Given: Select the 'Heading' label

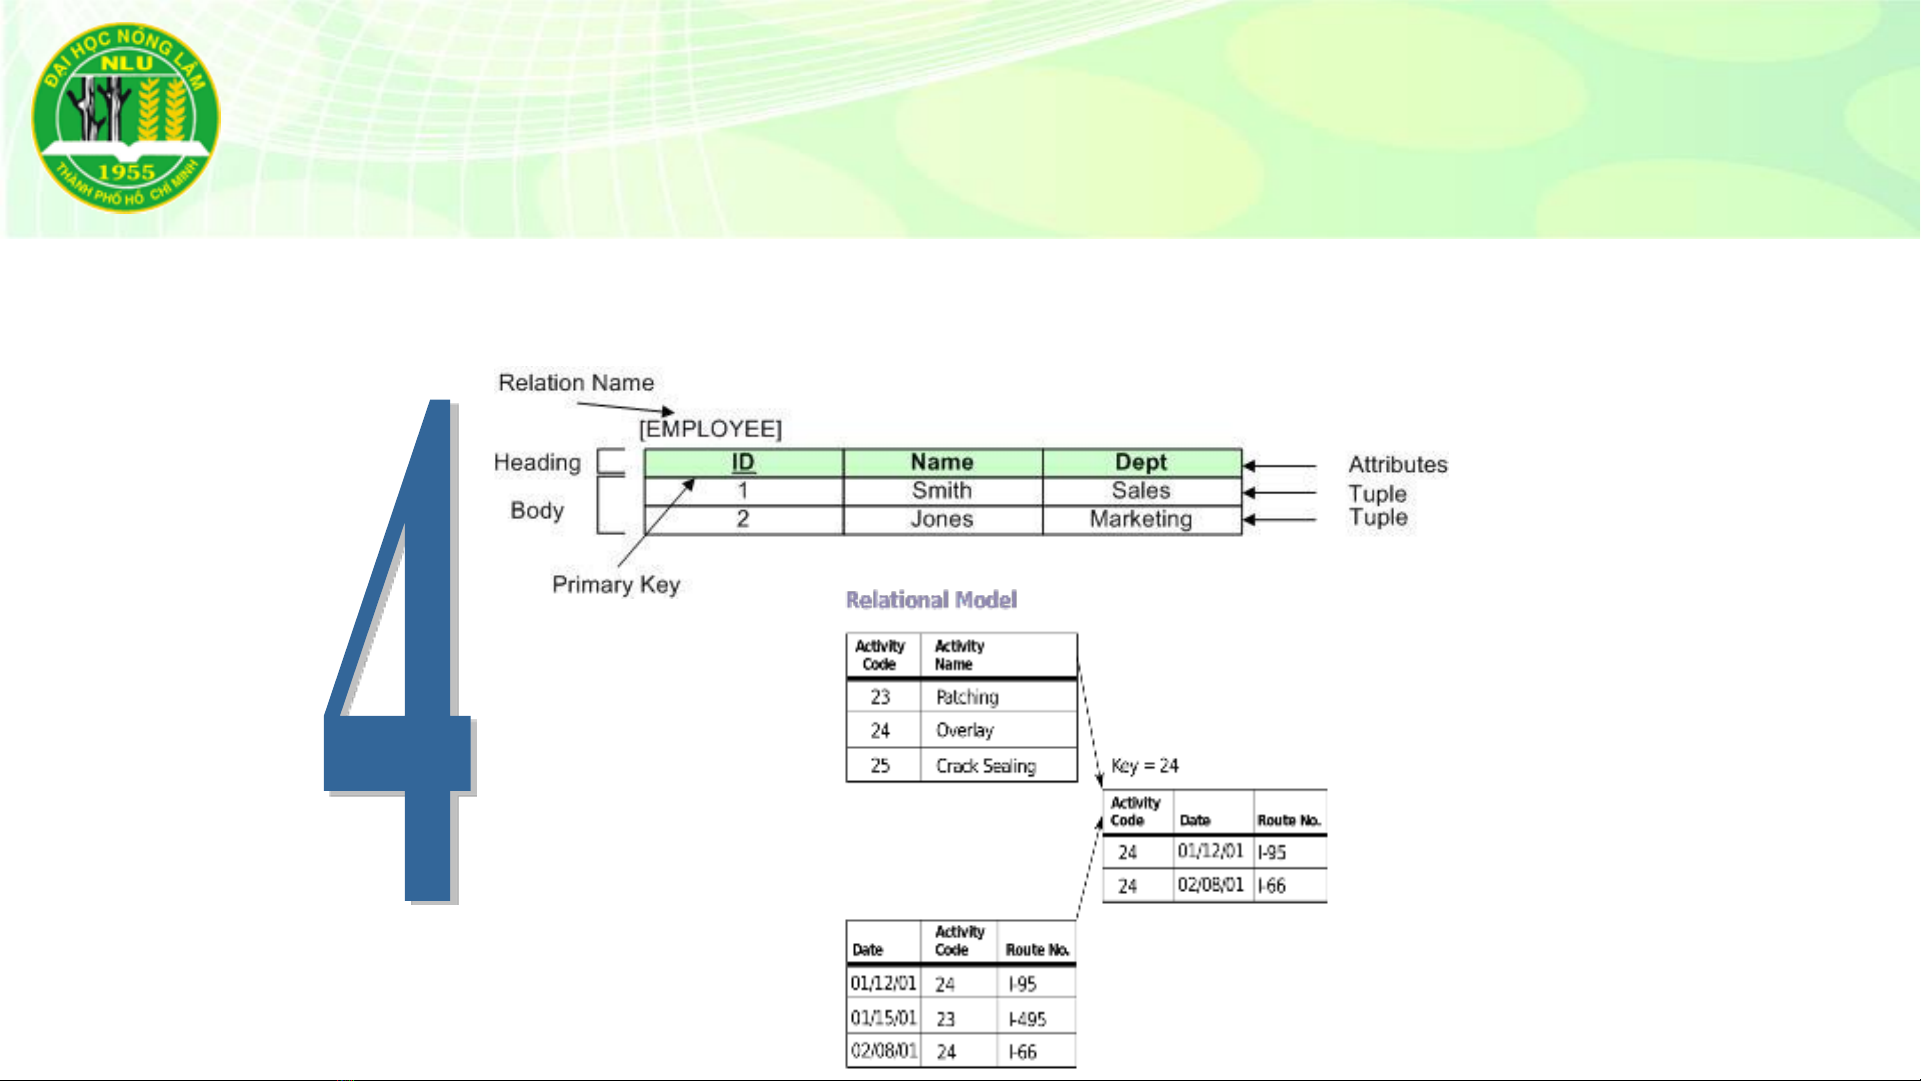Looking at the screenshot, I should click(x=537, y=463).
